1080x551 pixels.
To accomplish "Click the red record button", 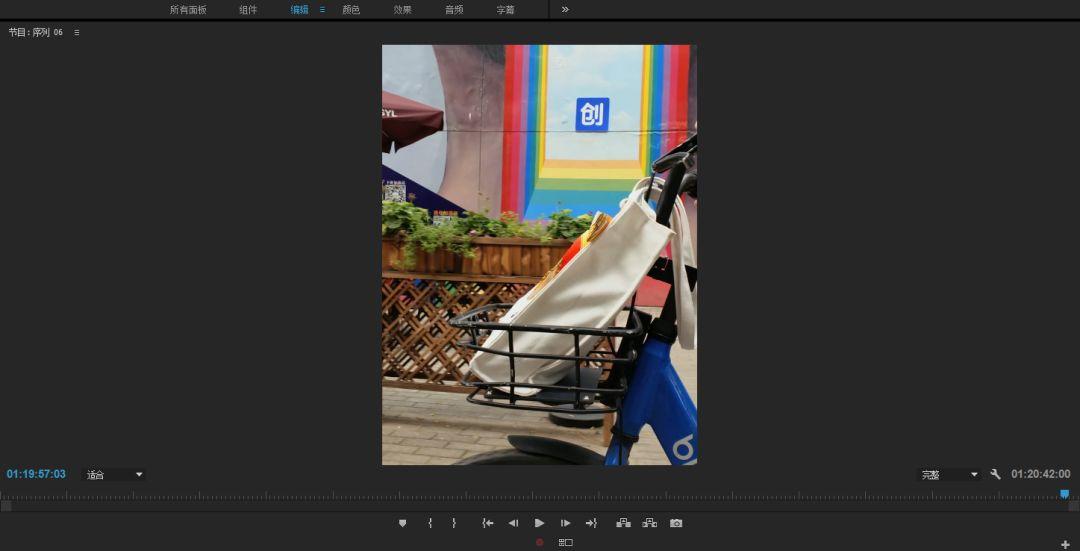I will 539,543.
